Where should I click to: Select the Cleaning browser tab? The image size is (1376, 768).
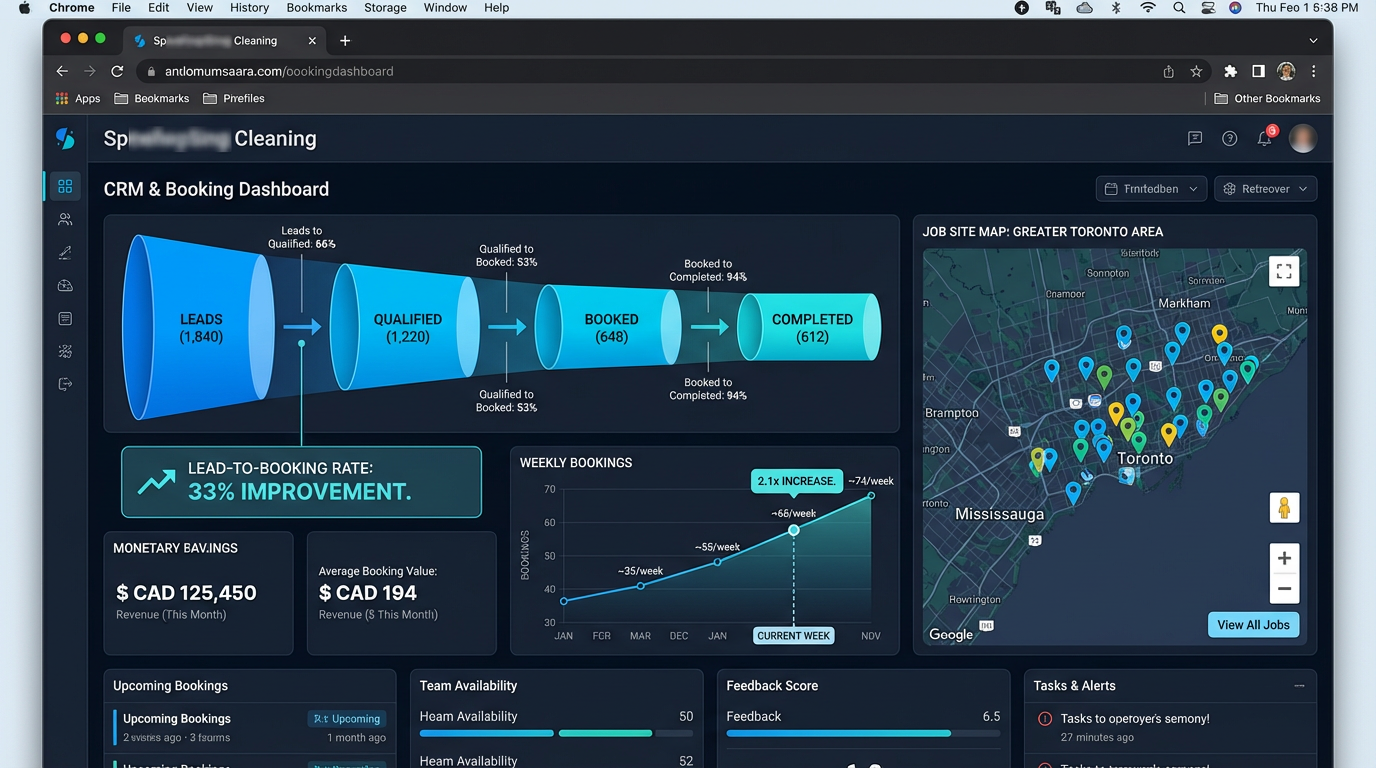225,41
